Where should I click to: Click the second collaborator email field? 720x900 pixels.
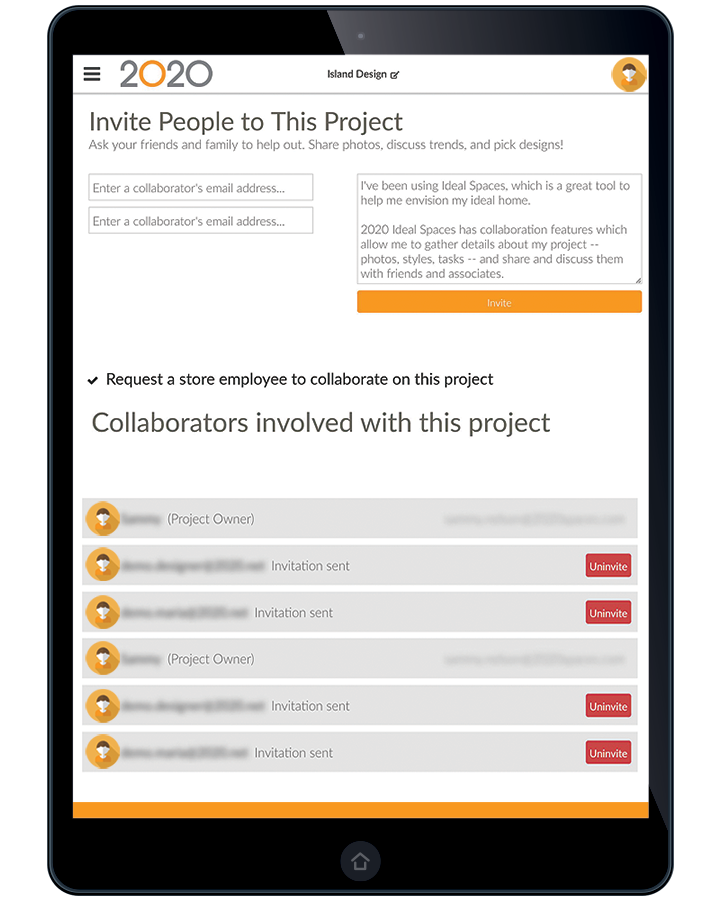[x=200, y=221]
